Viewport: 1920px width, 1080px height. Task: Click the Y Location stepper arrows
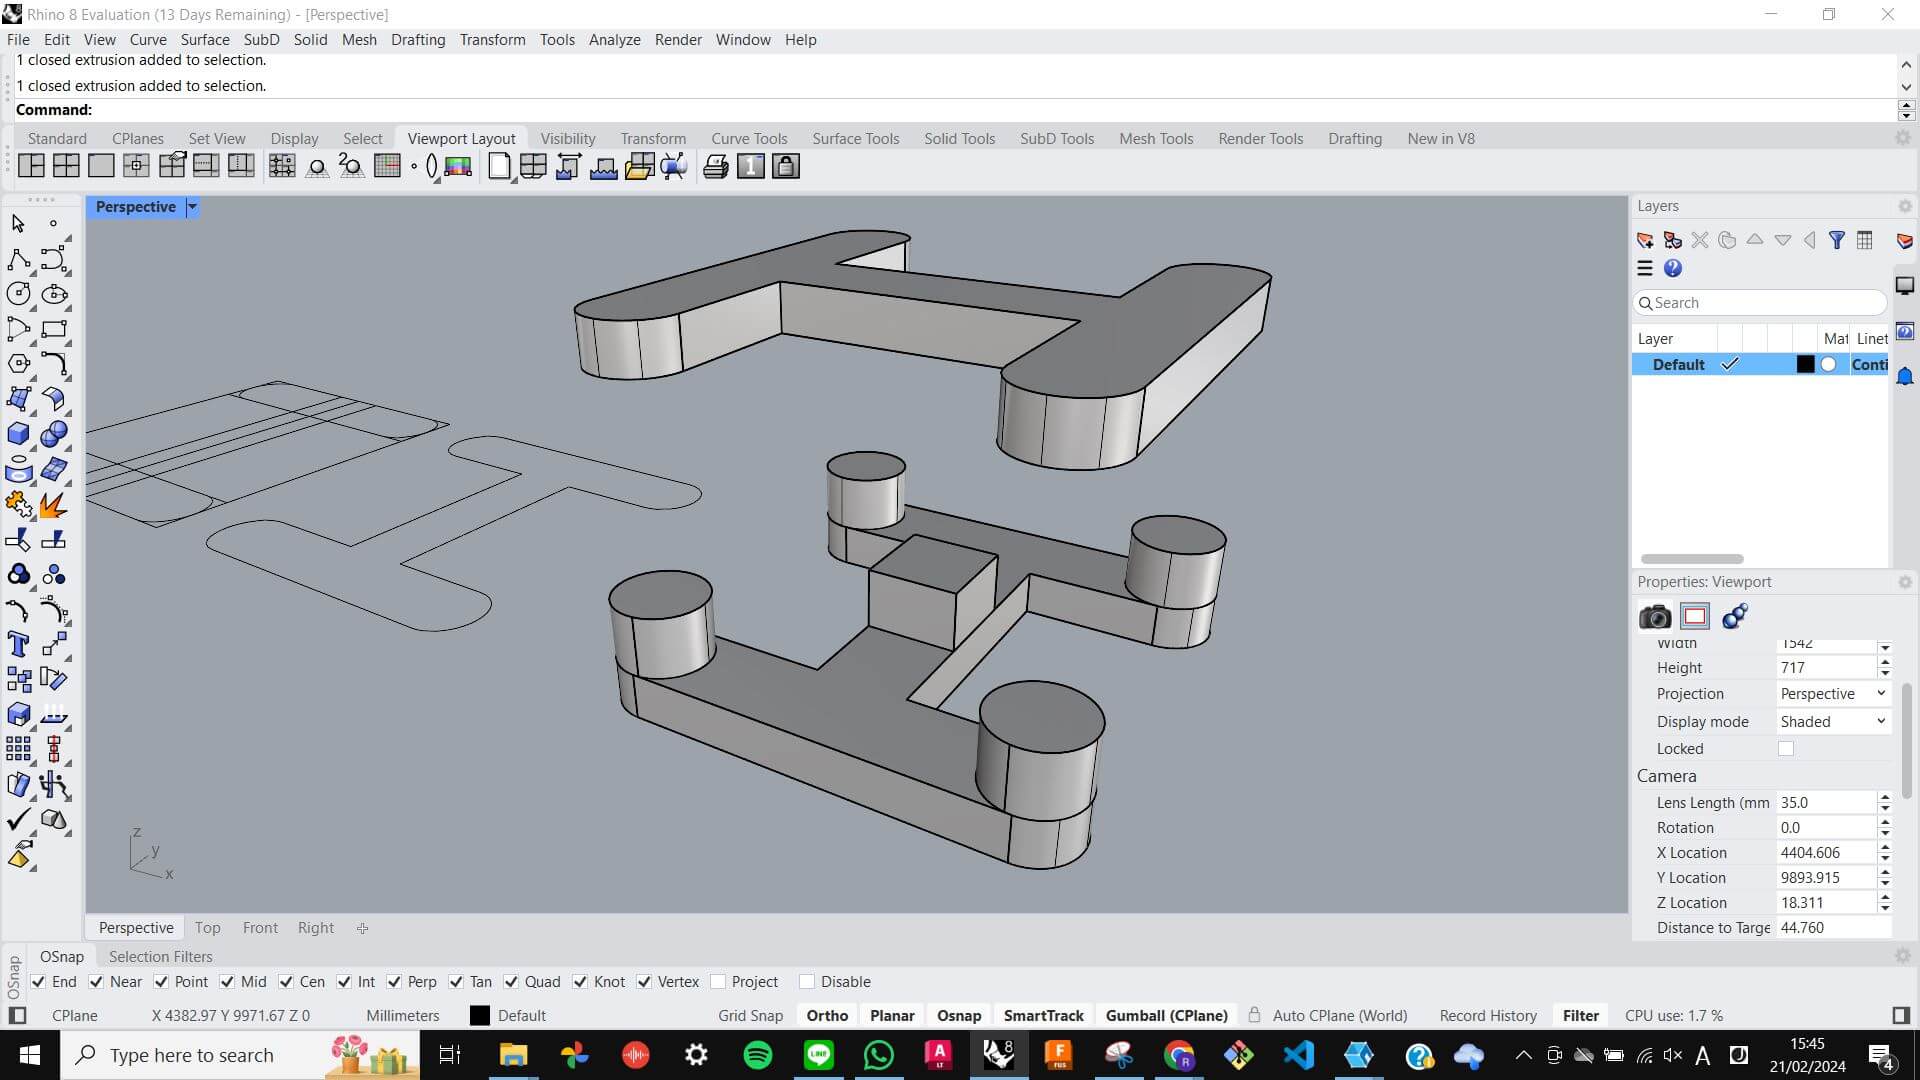tap(1885, 878)
